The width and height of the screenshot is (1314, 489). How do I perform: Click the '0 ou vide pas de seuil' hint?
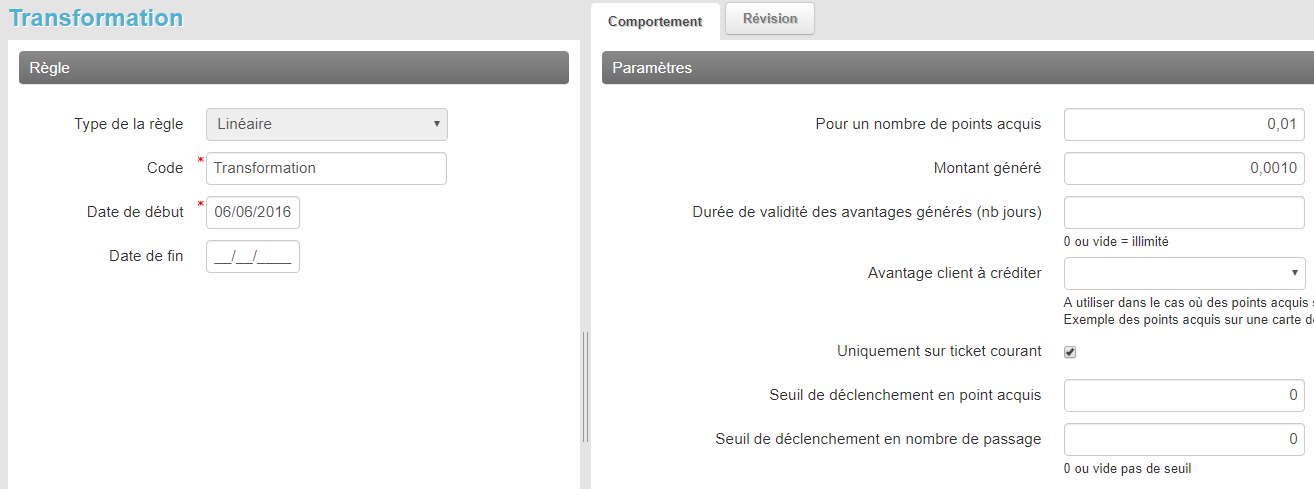click(1127, 468)
